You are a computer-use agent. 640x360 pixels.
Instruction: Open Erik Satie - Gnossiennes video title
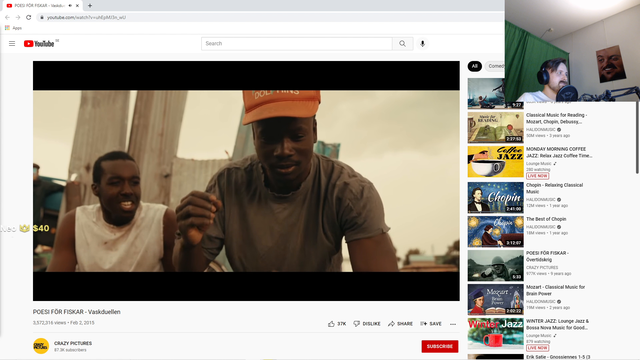click(x=558, y=357)
